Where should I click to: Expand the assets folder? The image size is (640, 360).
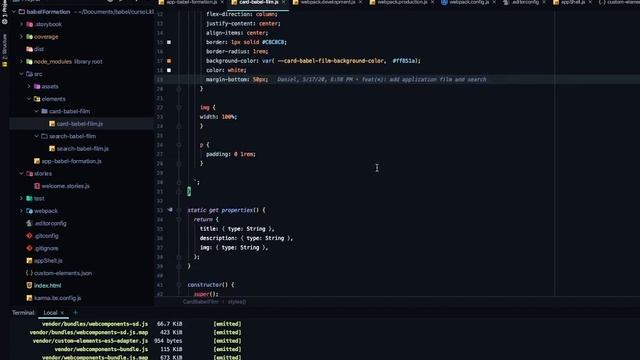click(29, 87)
